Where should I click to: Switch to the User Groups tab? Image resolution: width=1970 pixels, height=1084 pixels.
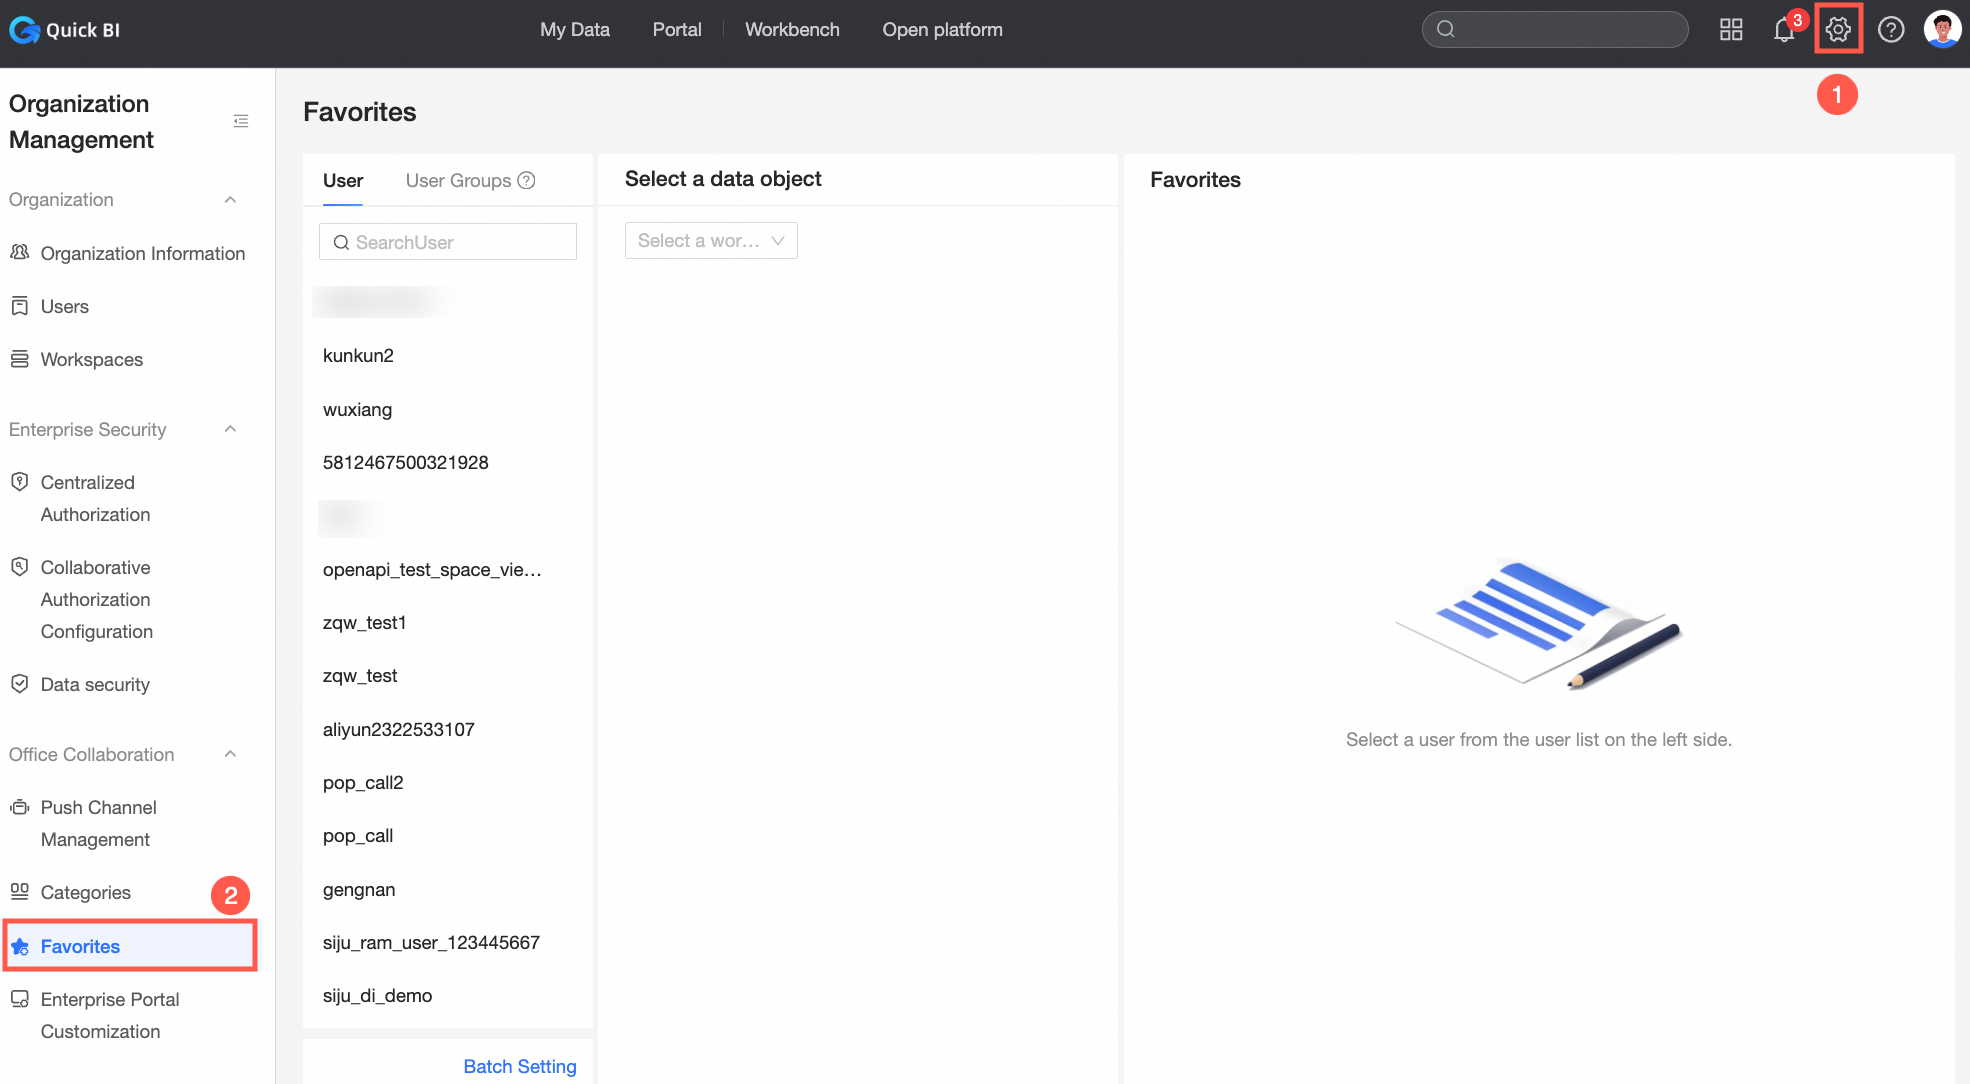(459, 180)
